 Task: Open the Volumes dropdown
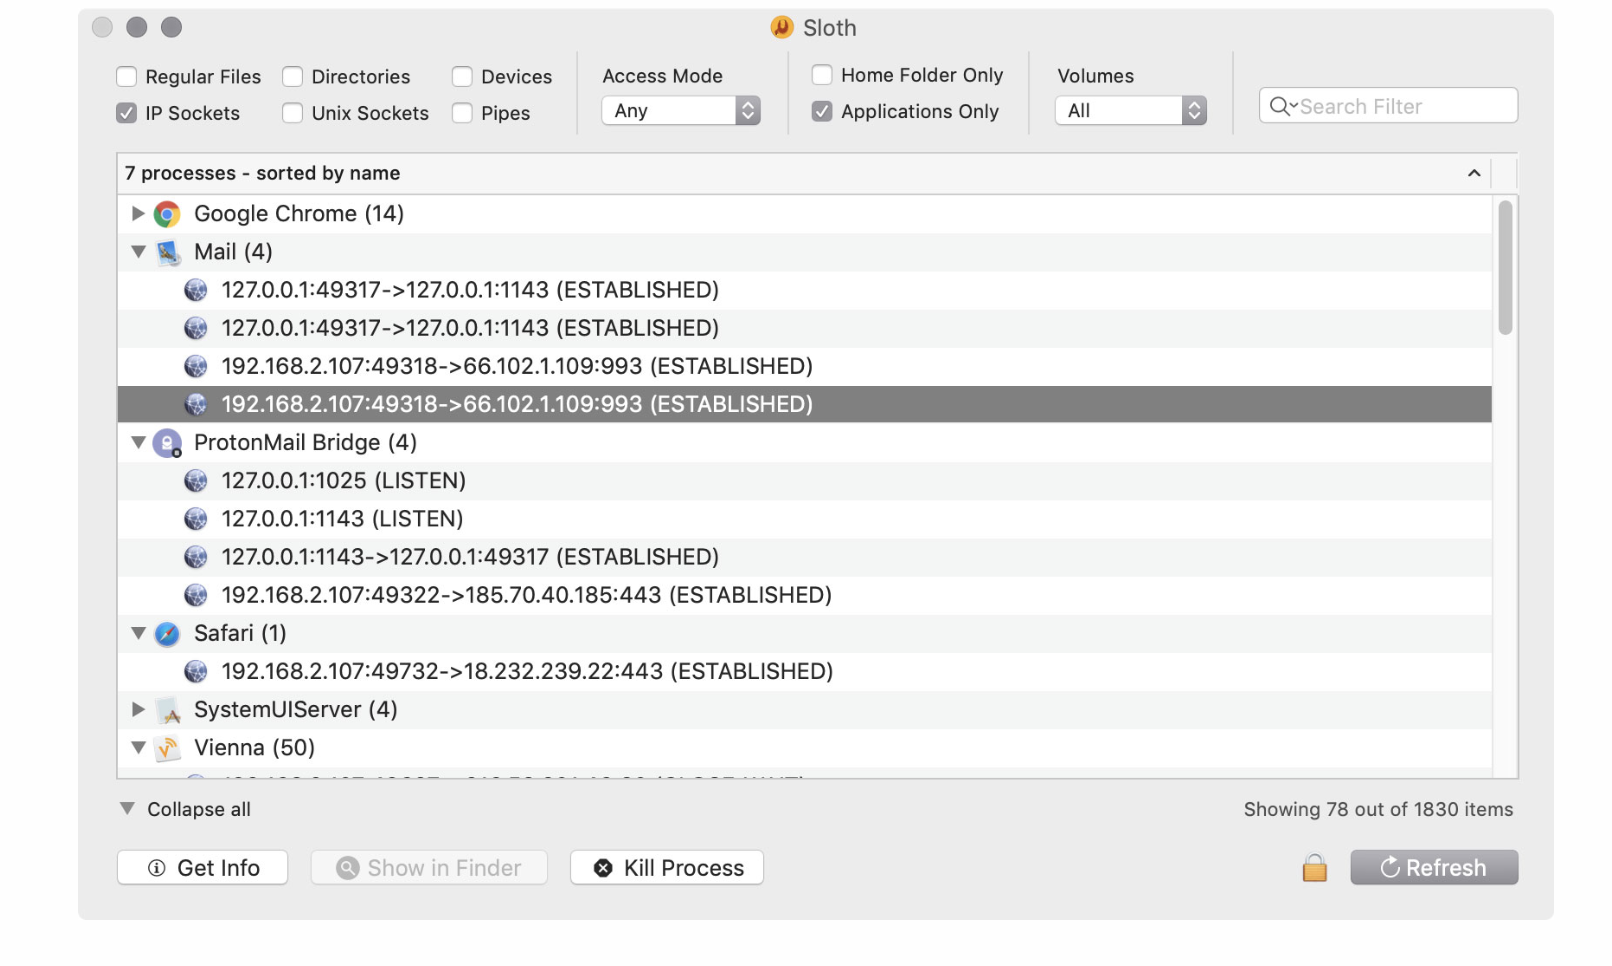[1130, 111]
